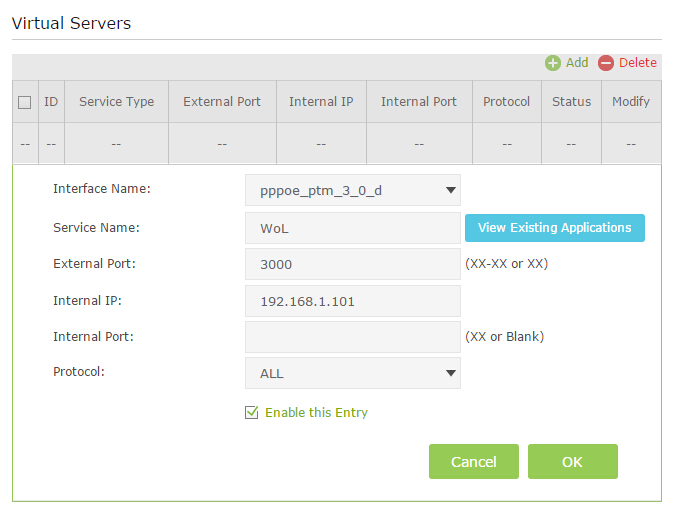
Task: Focus the Service Name field containing WoL
Action: click(x=353, y=228)
